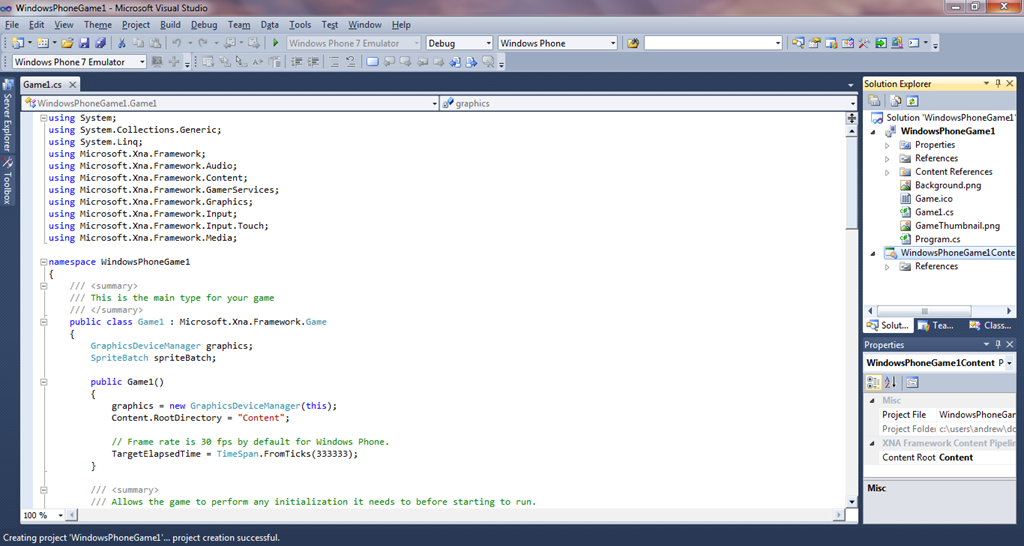This screenshot has height=546, width=1024.
Task: Click the Save All toolbar icon
Action: pyautogui.click(x=100, y=43)
